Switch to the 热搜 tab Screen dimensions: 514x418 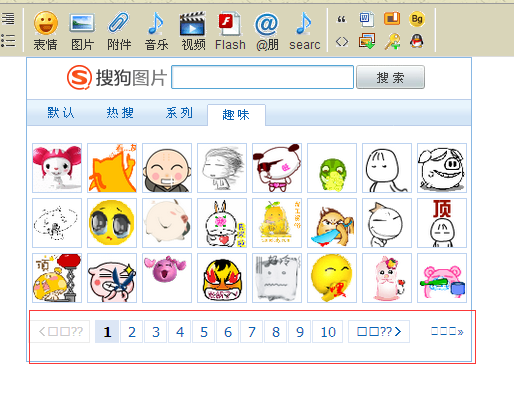(x=120, y=113)
